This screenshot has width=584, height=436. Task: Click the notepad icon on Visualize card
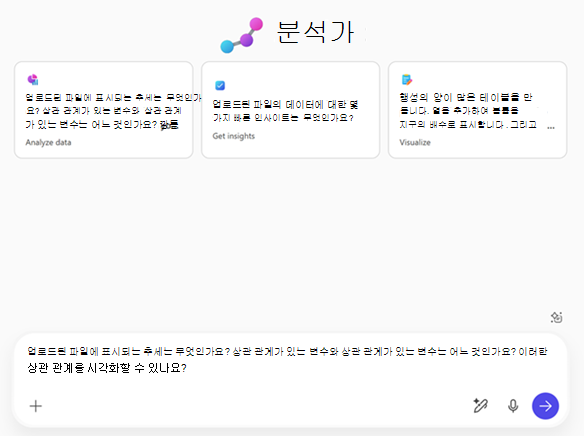[x=407, y=80]
